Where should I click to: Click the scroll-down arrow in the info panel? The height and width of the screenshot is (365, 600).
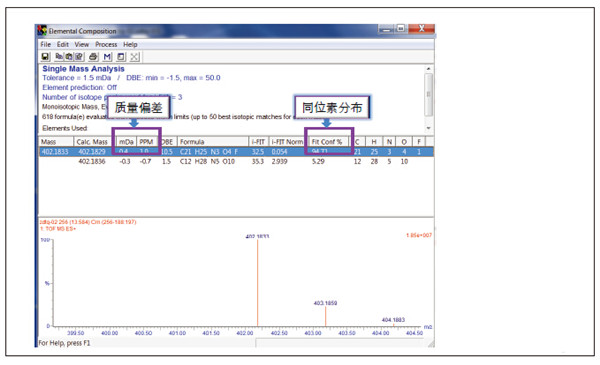pyautogui.click(x=429, y=128)
